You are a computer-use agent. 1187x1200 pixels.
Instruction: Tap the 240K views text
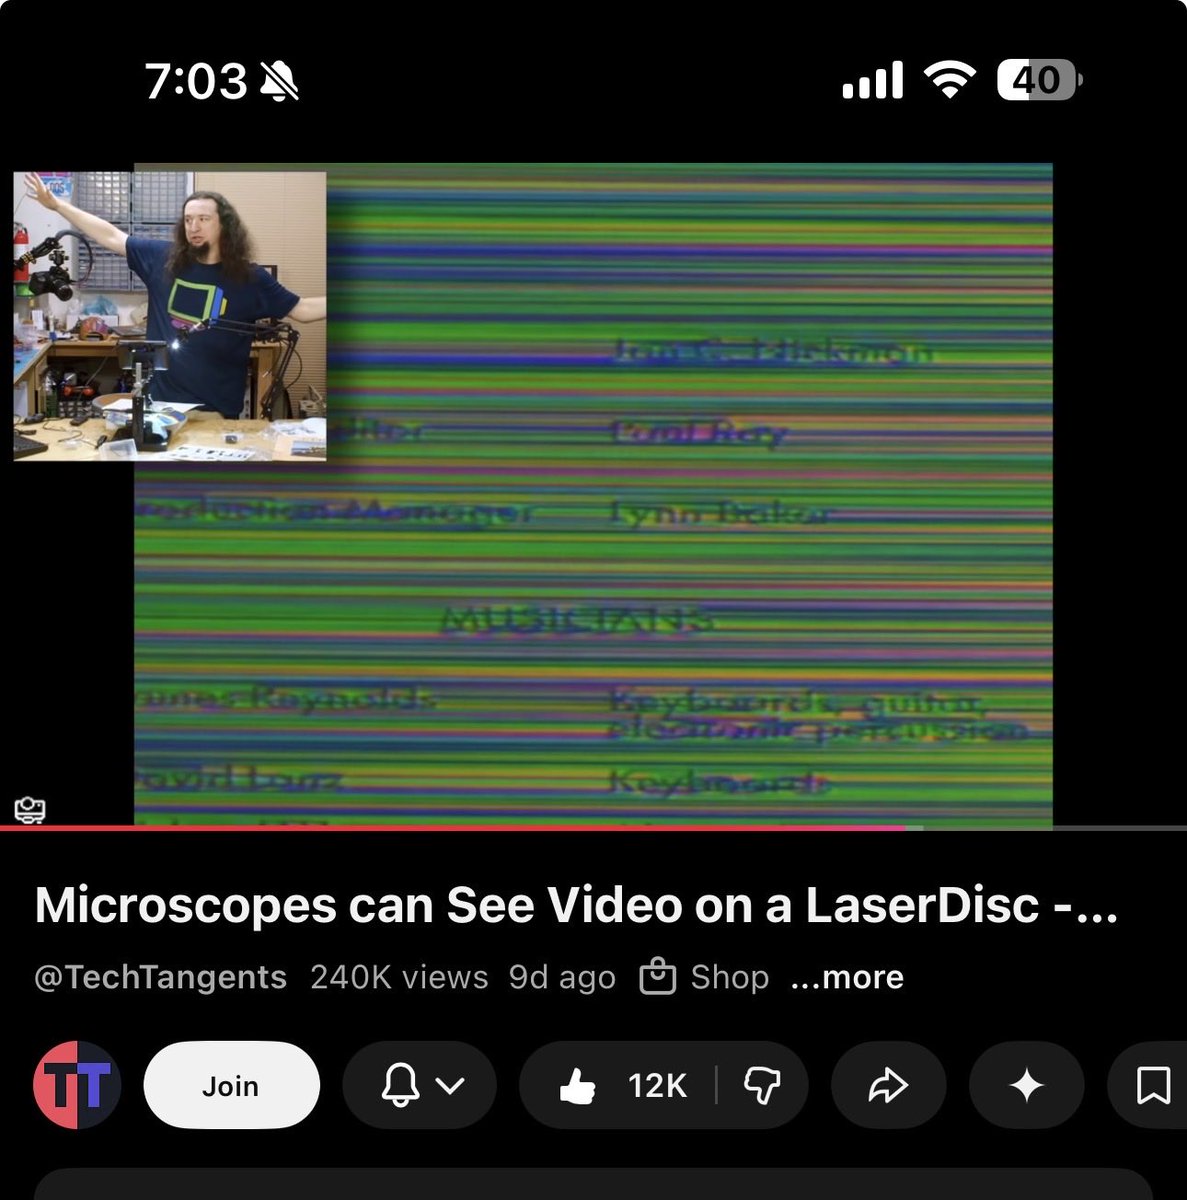coord(399,977)
